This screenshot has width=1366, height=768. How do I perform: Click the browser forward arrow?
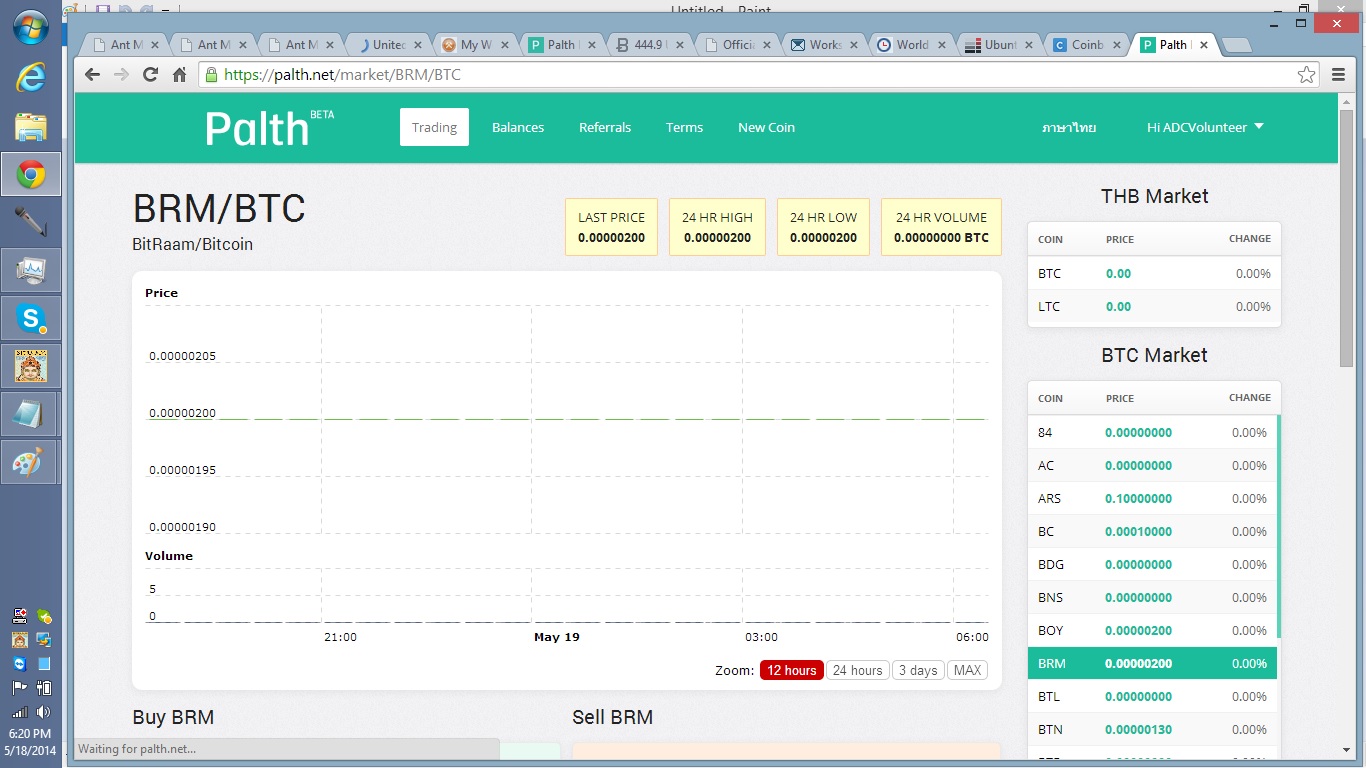(x=121, y=74)
